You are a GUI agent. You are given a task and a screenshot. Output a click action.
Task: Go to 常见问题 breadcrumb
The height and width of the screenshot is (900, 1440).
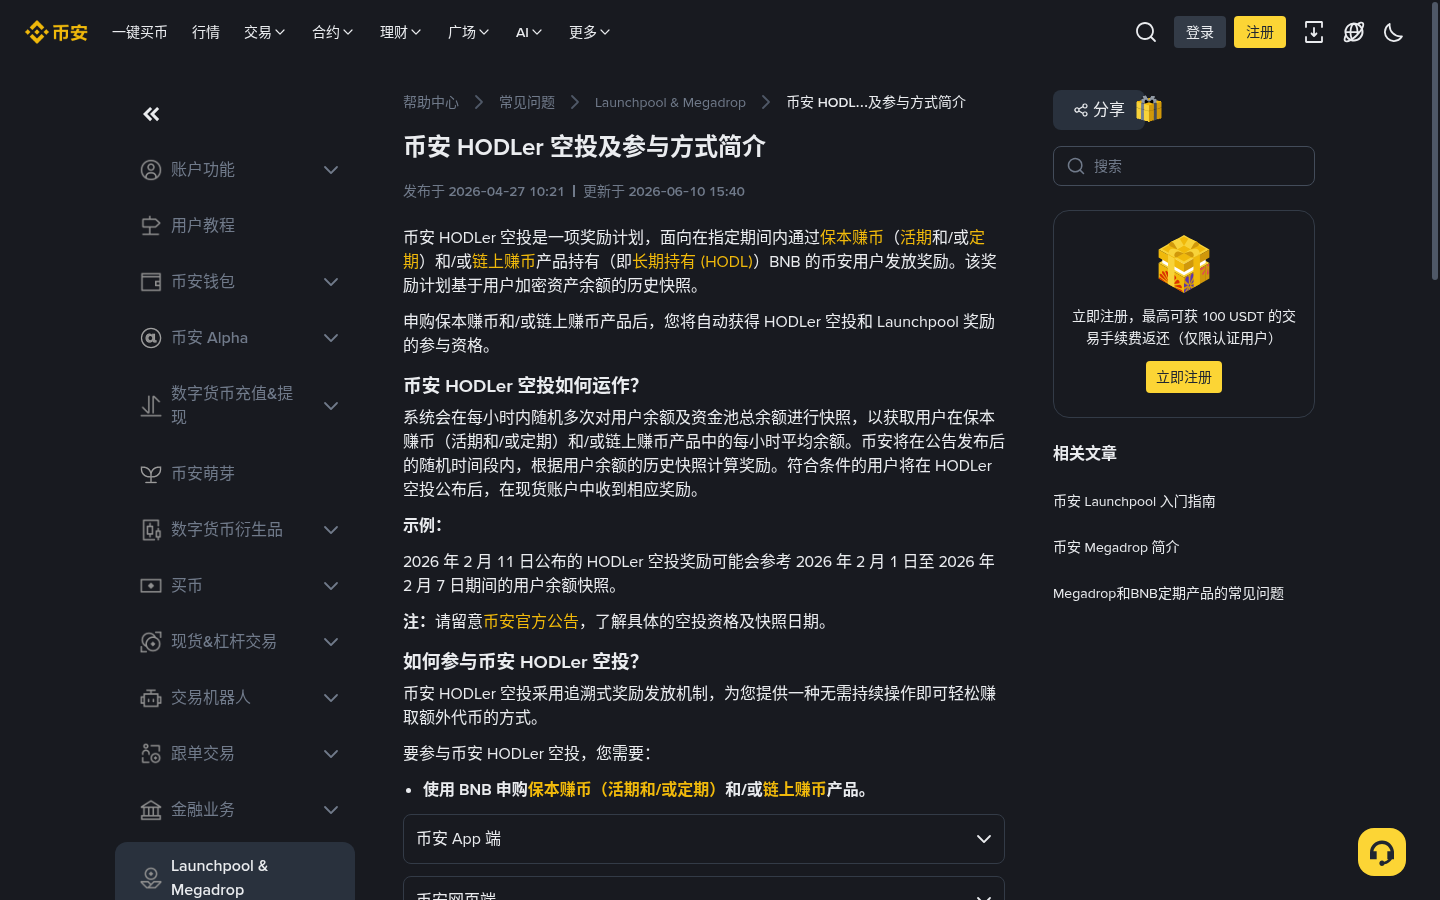(x=527, y=102)
